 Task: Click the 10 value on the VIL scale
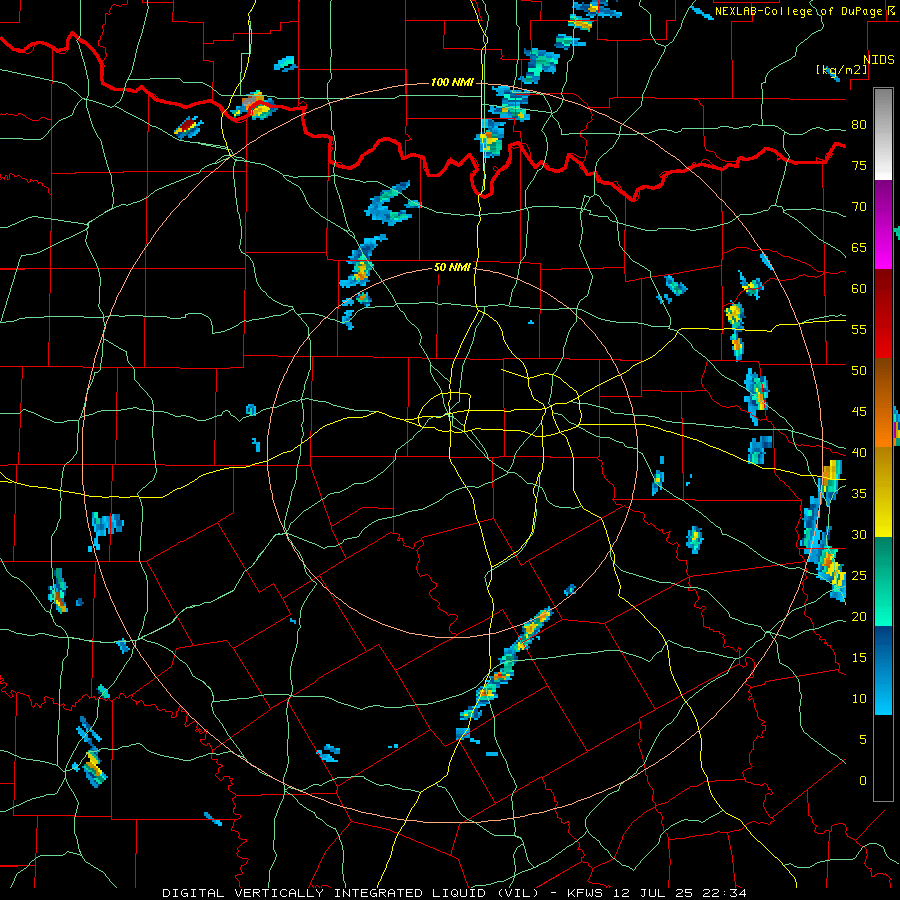[859, 699]
